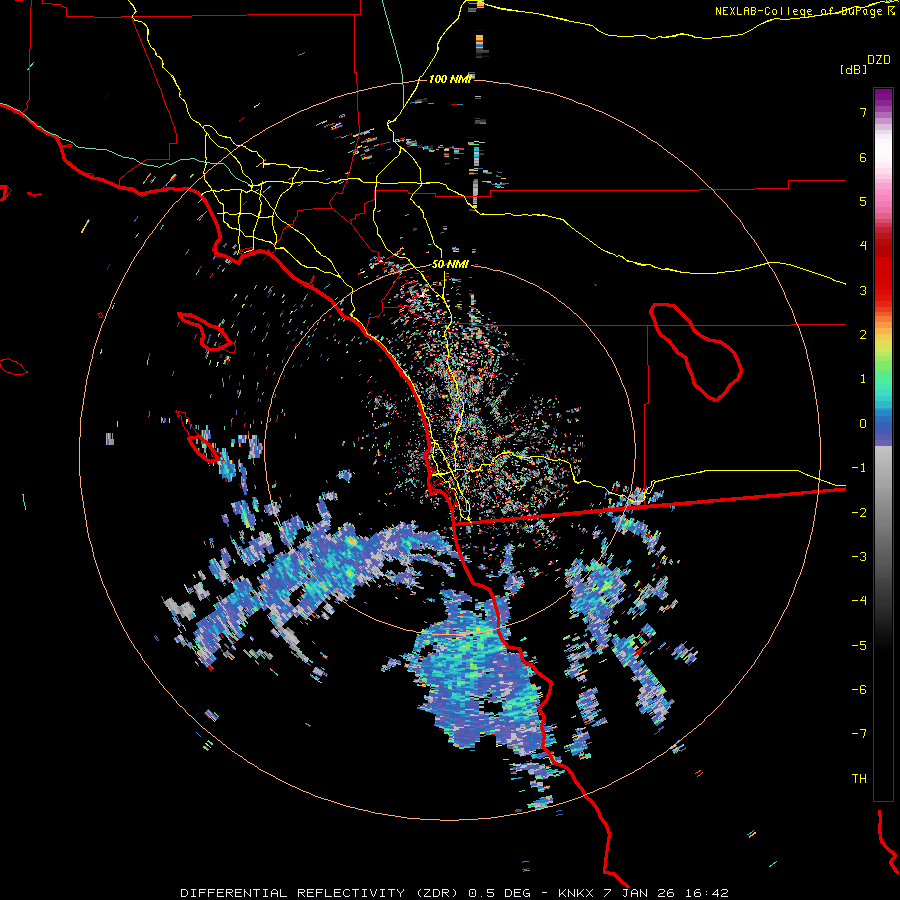Screen dimensions: 900x900
Task: Click the '-7' value on the color scale
Action: [x=859, y=734]
